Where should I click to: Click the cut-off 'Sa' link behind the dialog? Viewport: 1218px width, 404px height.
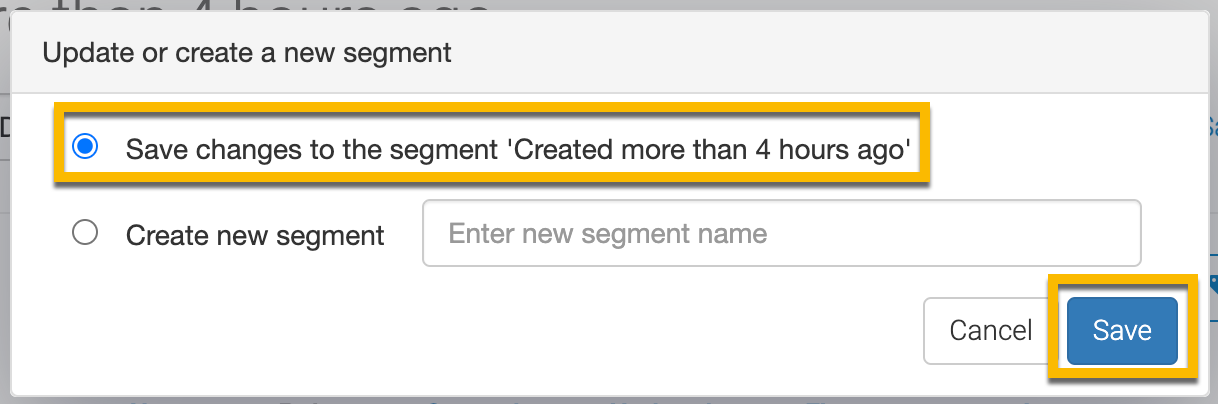coord(1212,128)
